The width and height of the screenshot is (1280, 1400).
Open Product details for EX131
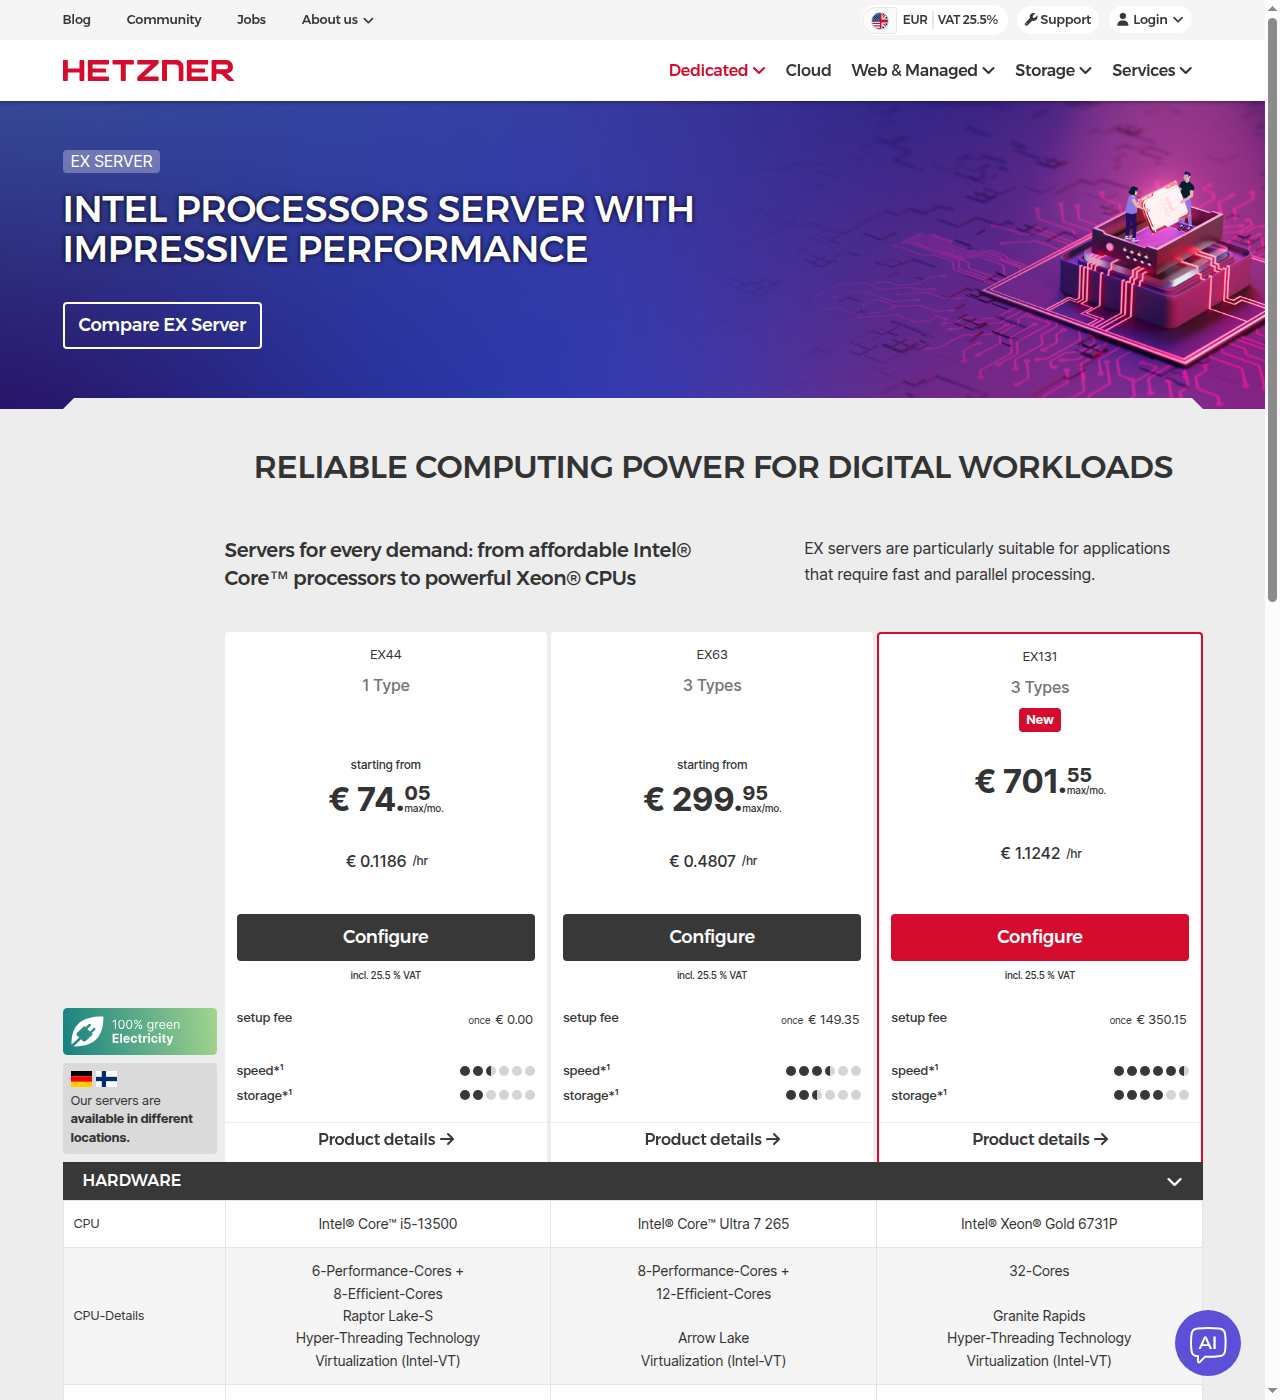point(1040,1139)
